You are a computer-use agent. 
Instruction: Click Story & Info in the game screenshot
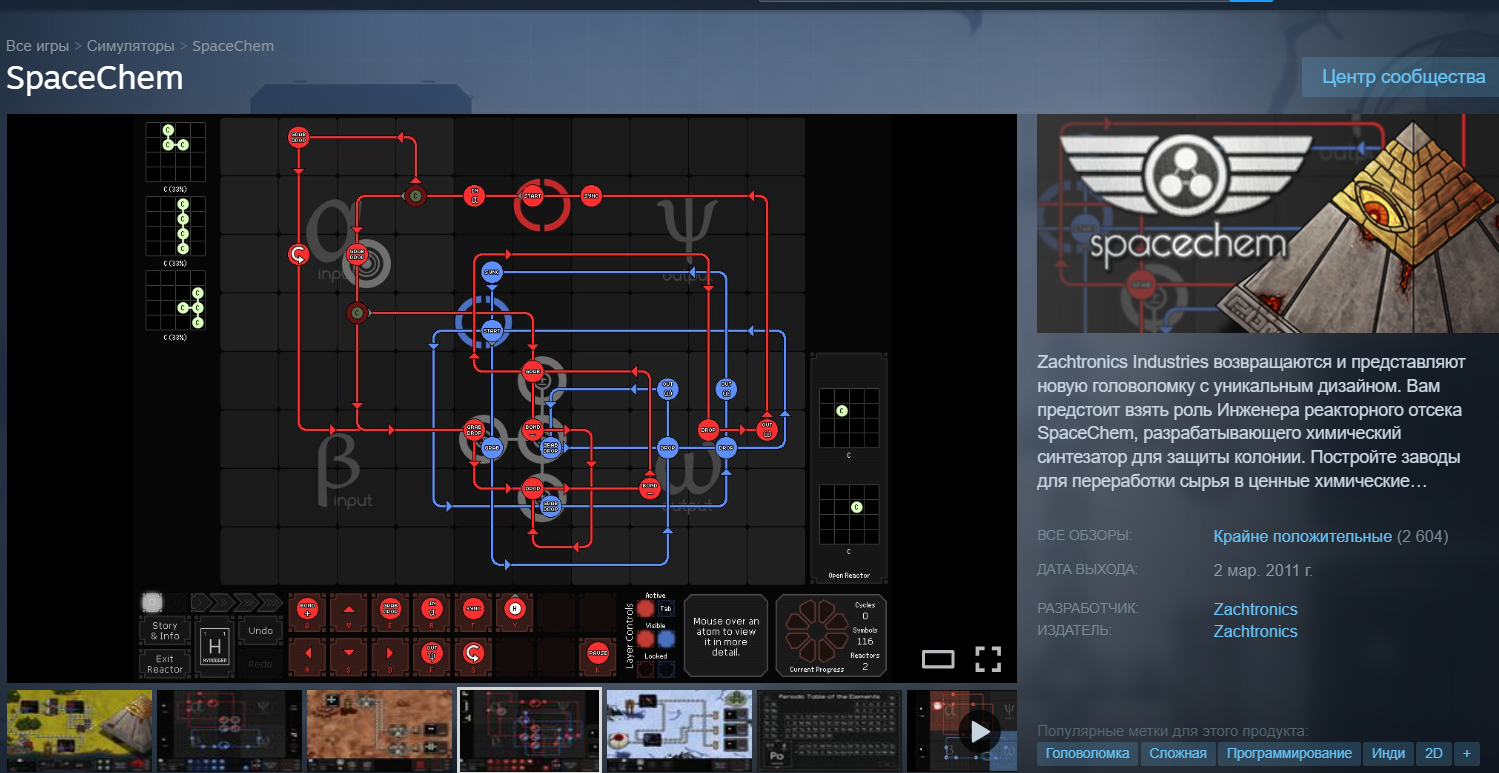tap(165, 631)
